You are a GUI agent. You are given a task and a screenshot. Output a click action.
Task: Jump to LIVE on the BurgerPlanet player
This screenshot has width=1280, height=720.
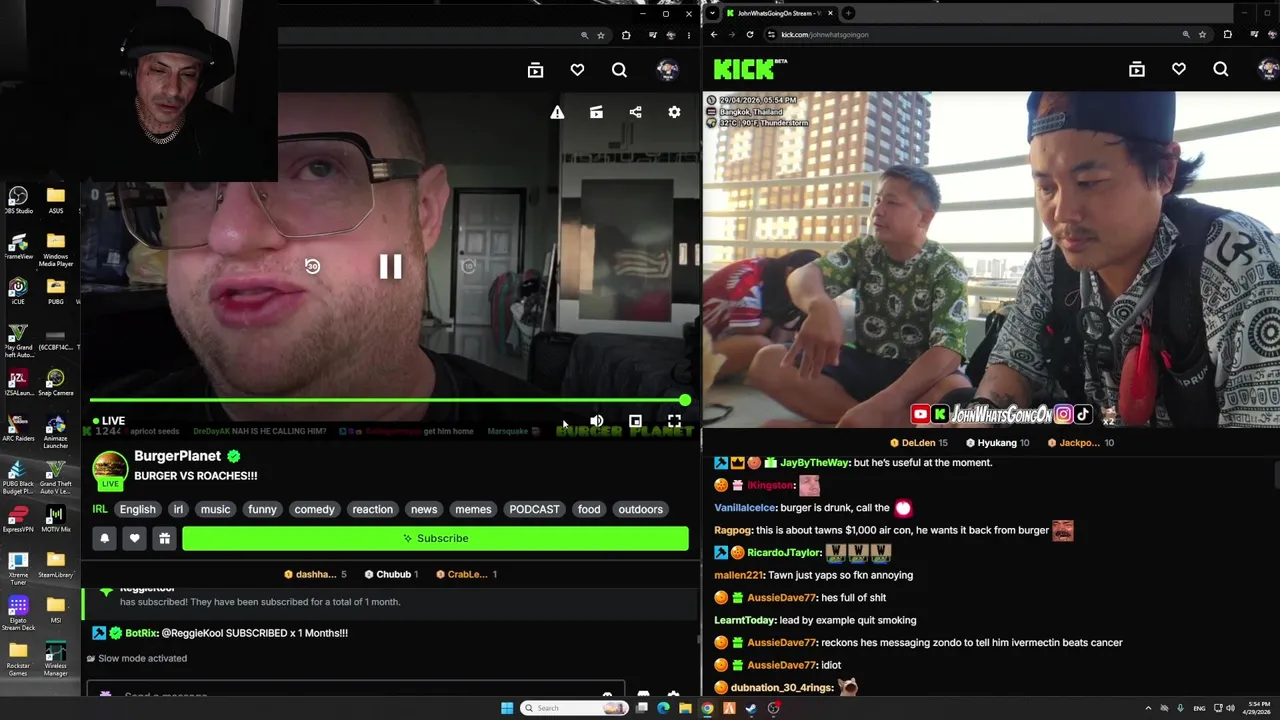tap(108, 421)
